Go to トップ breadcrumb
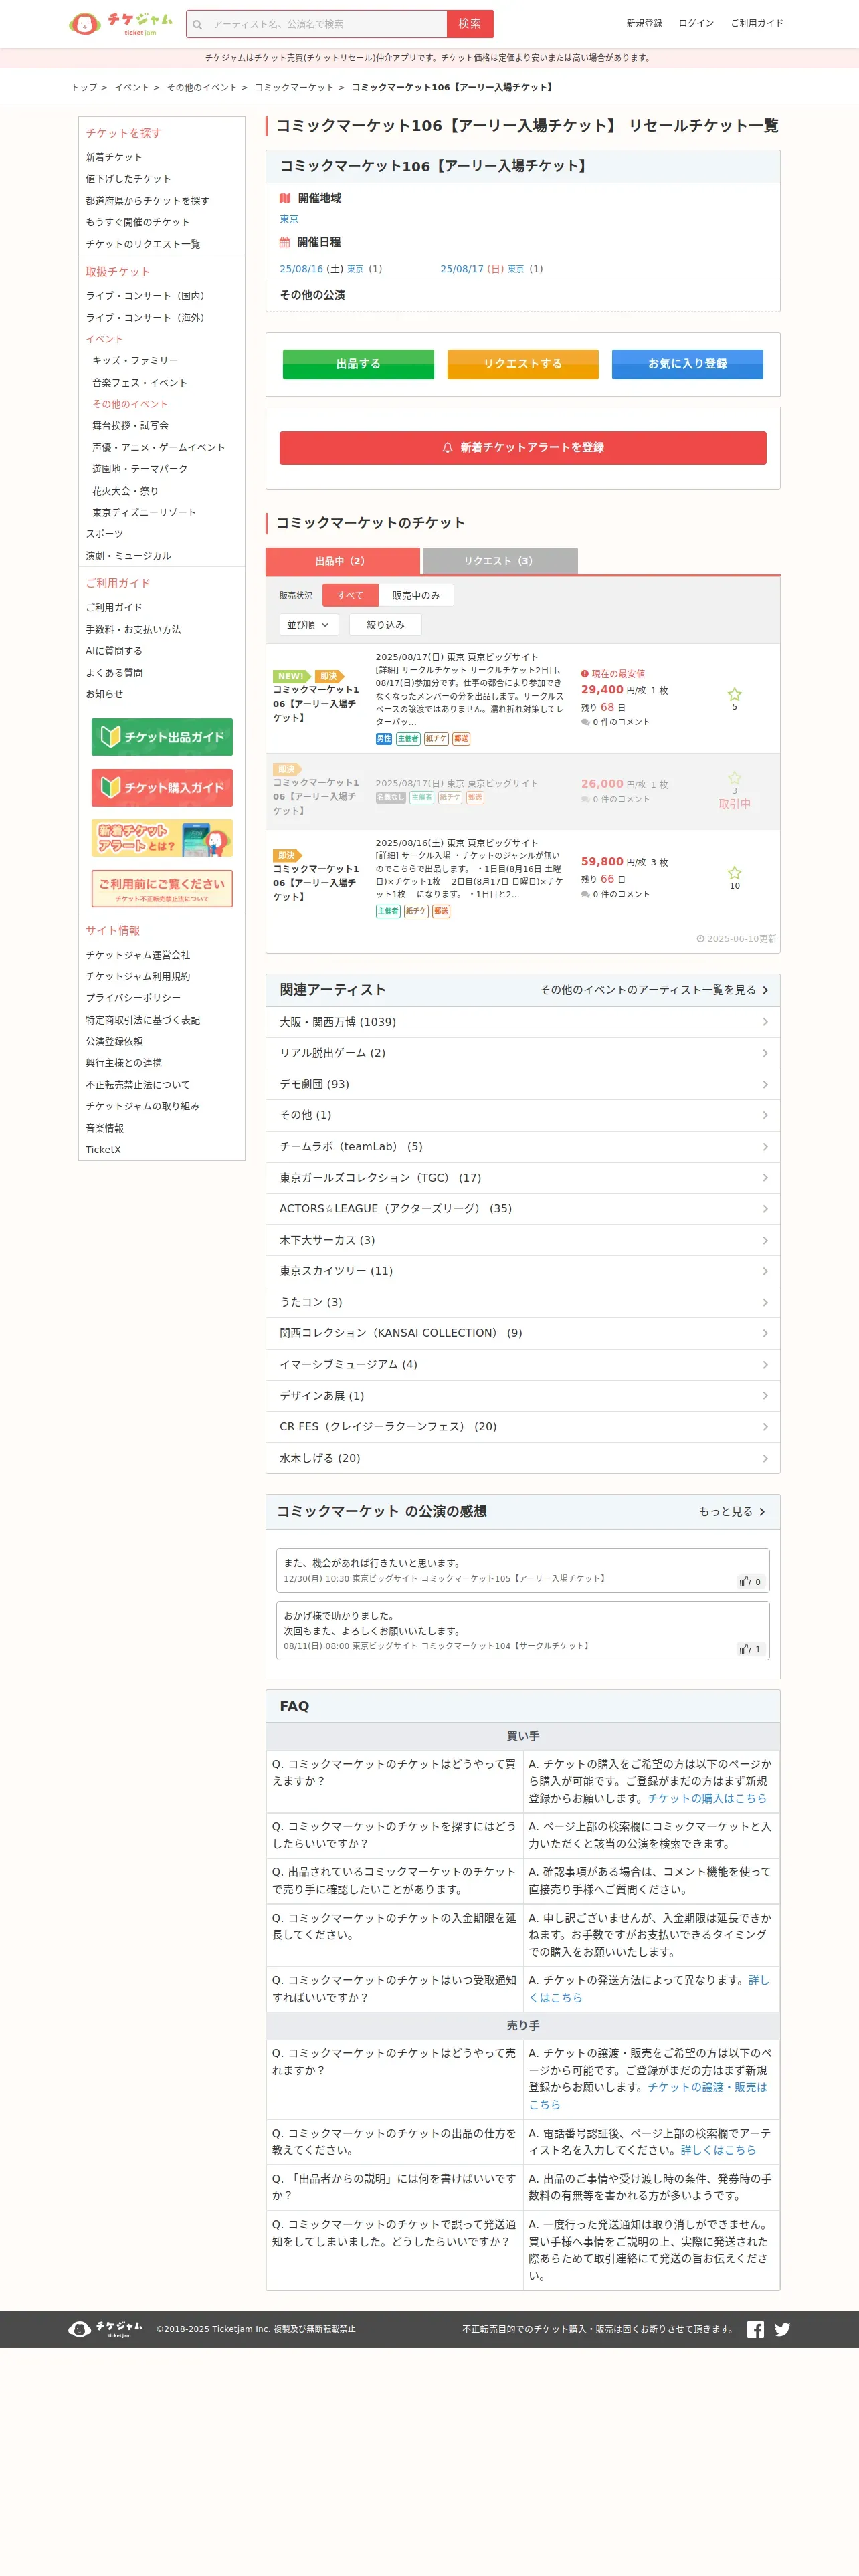Image resolution: width=859 pixels, height=2576 pixels. (84, 88)
